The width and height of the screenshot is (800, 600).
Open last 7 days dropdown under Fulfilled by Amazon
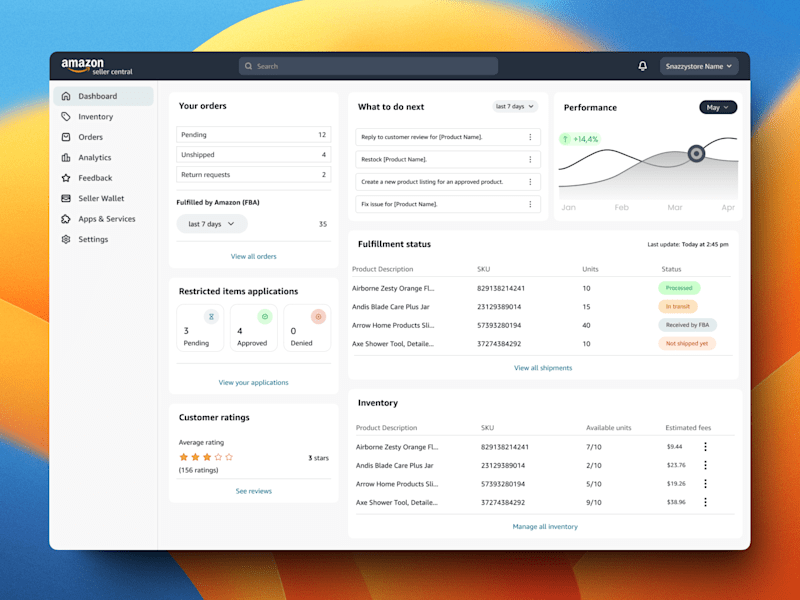coord(212,224)
